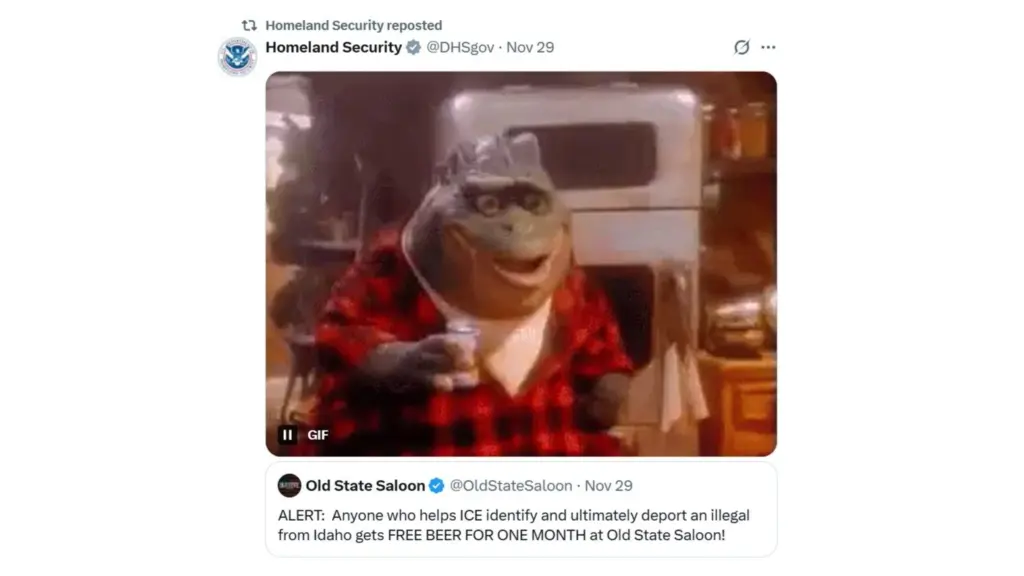Click Homeland Security verified badge
The width and height of the screenshot is (1024, 576).
pyautogui.click(x=413, y=47)
